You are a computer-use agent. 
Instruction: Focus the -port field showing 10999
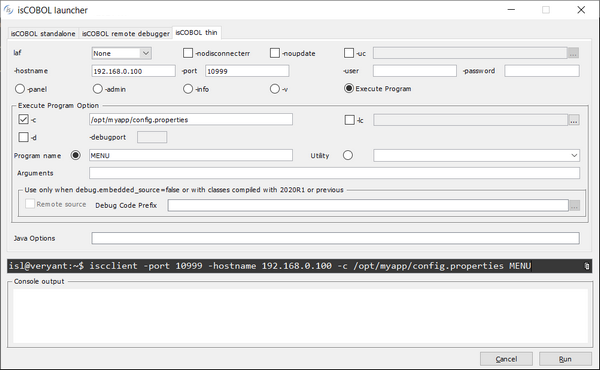click(247, 71)
